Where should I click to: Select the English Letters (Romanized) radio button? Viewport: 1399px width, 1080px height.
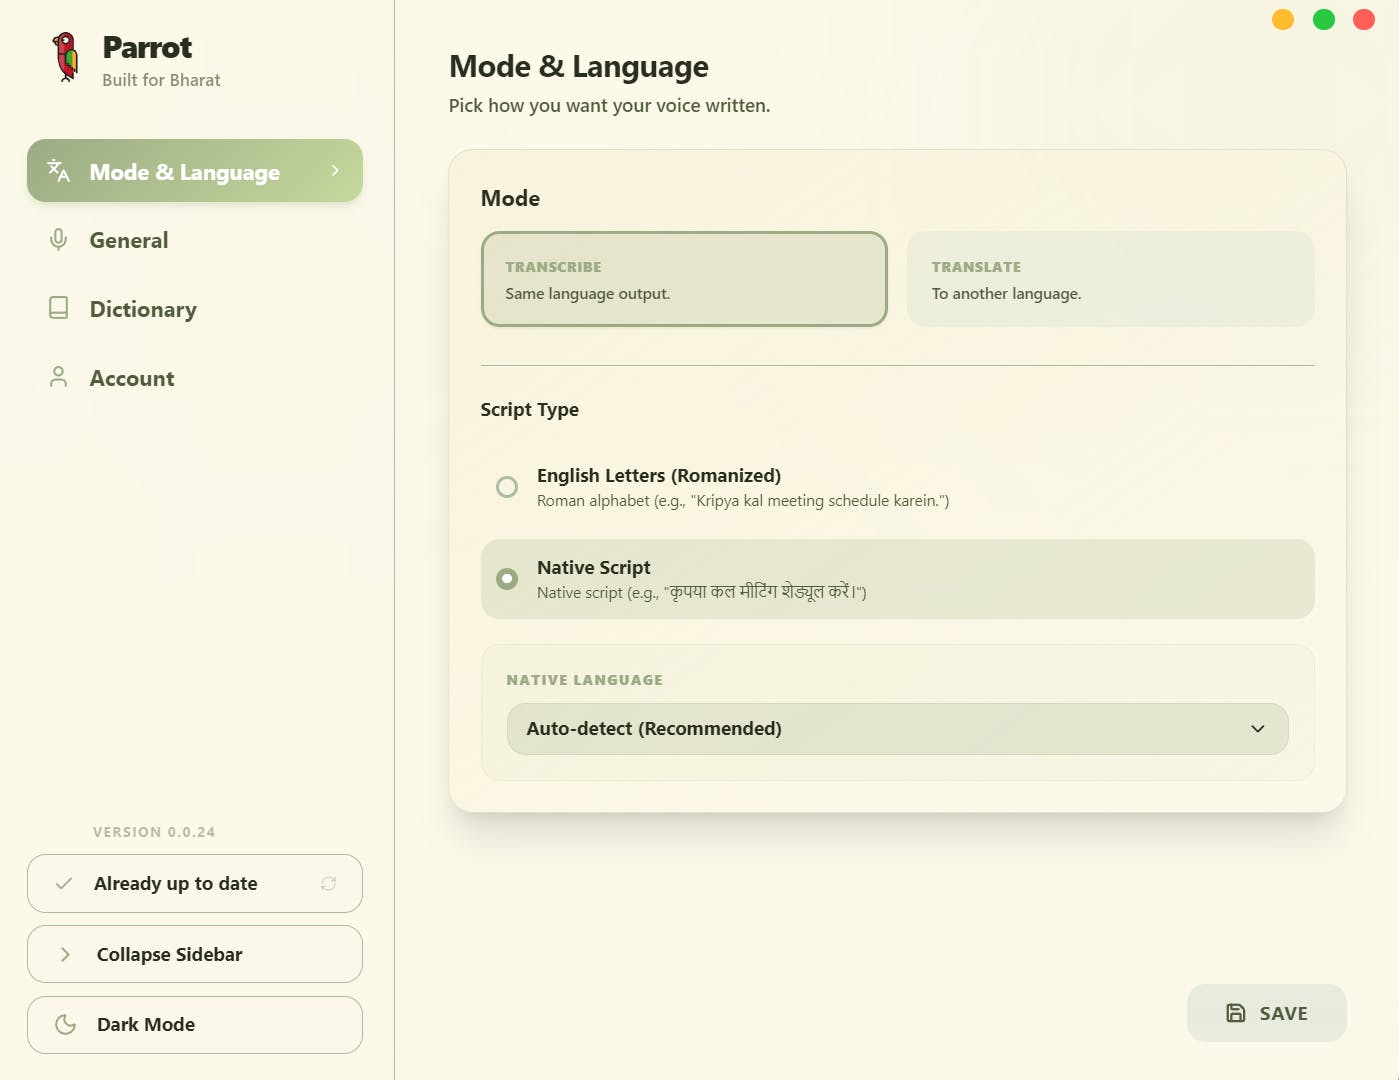(x=507, y=487)
